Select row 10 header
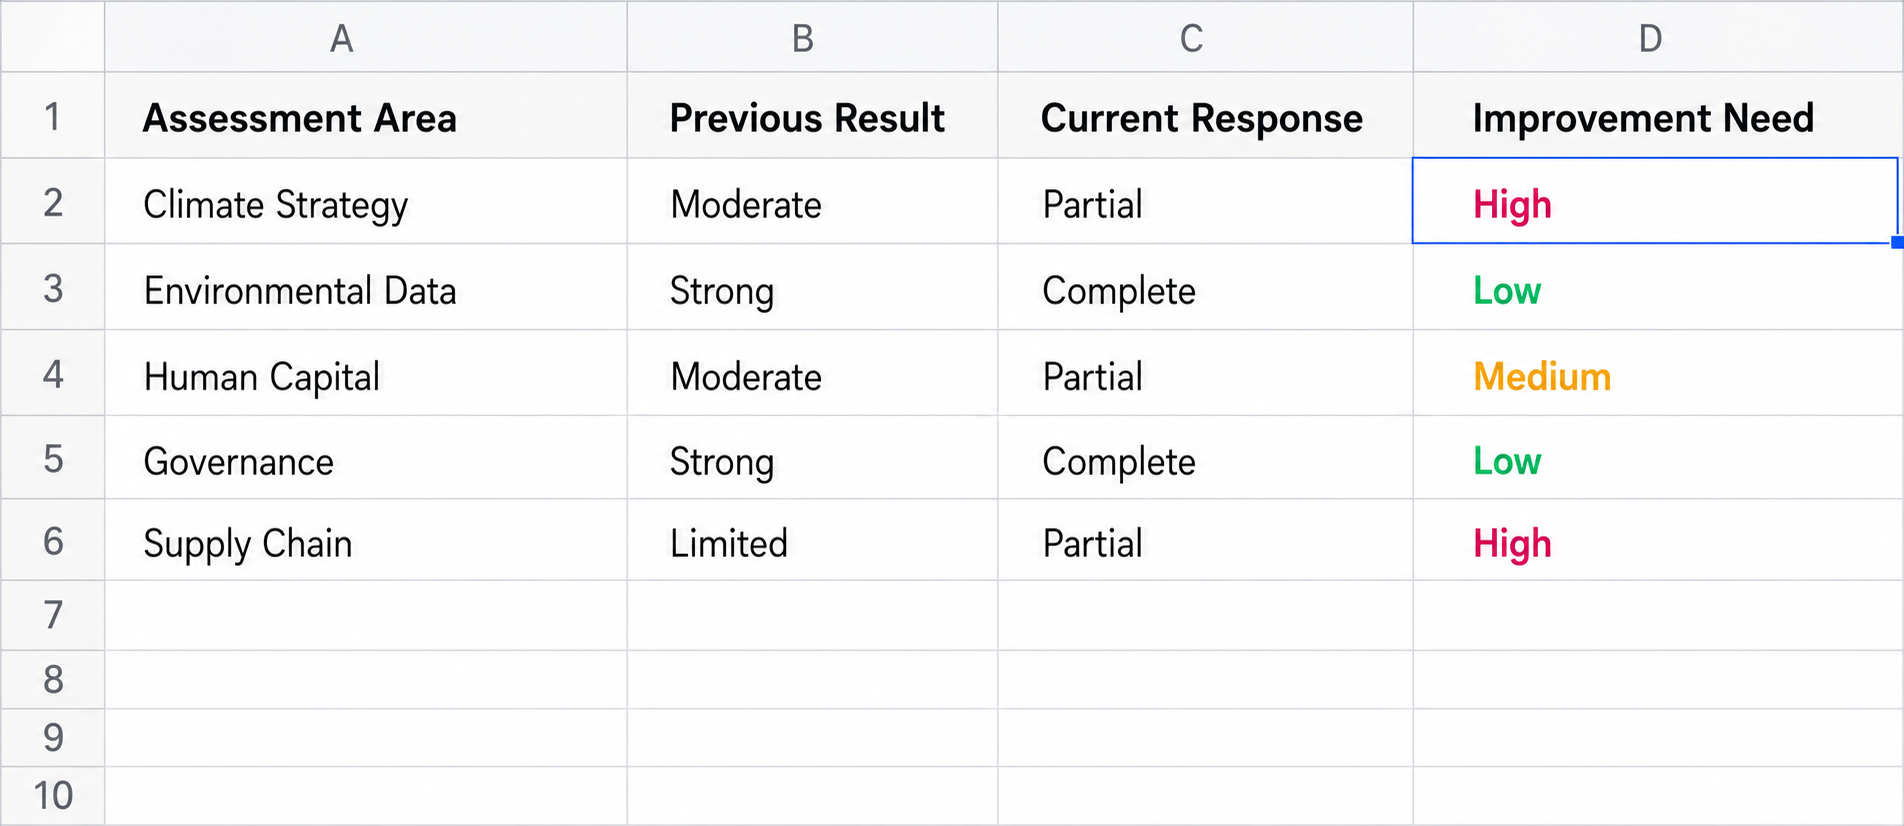This screenshot has width=1904, height=826. pyautogui.click(x=52, y=796)
